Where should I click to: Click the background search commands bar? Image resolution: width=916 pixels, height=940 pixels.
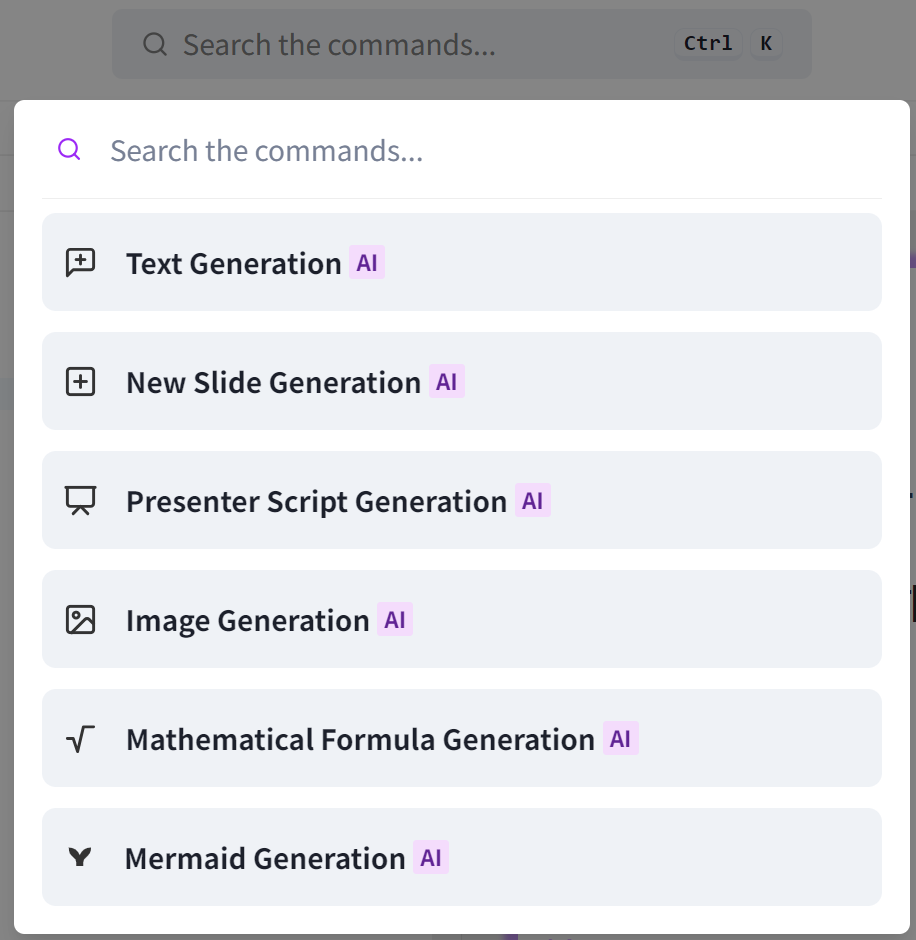point(400,44)
